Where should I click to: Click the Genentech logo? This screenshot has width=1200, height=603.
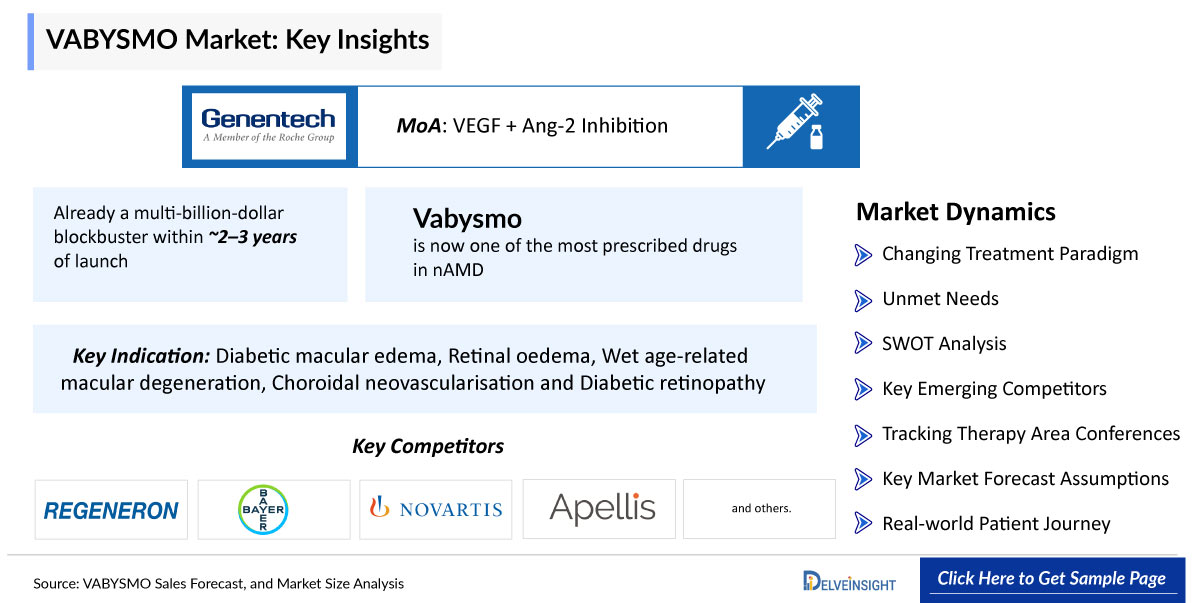(x=268, y=126)
